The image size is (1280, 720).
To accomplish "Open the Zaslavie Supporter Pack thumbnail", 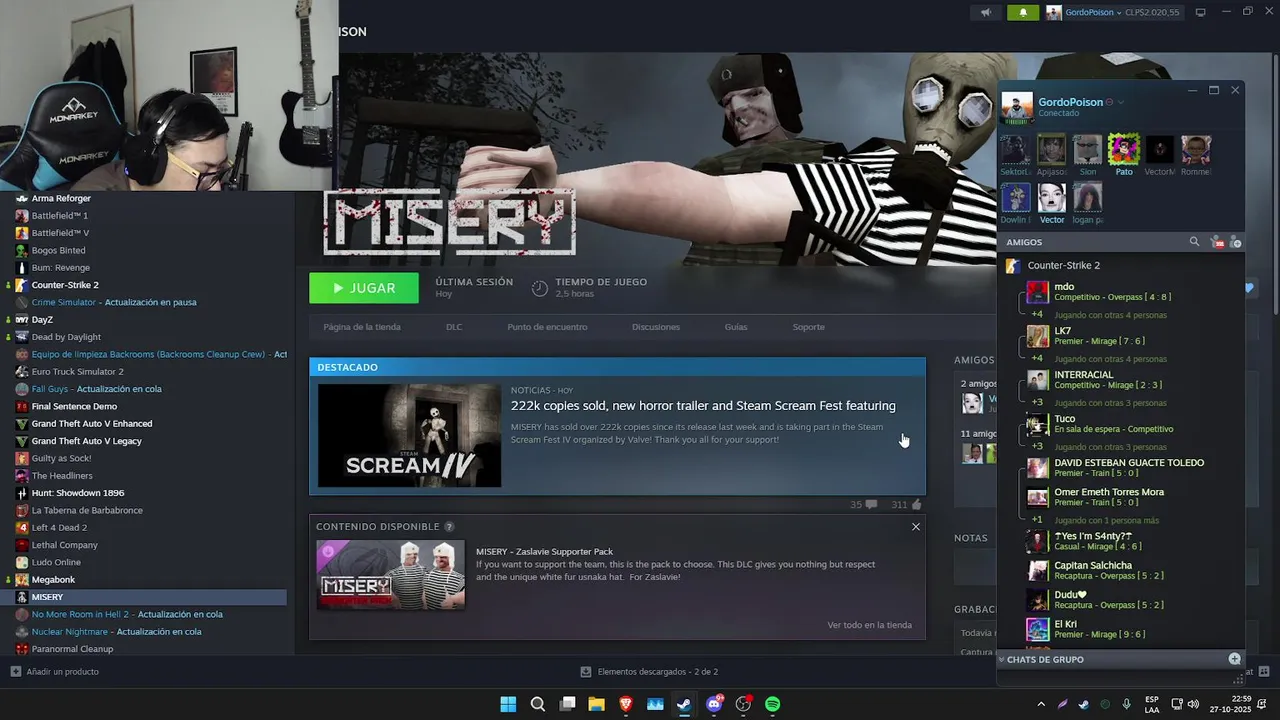I will coord(391,575).
